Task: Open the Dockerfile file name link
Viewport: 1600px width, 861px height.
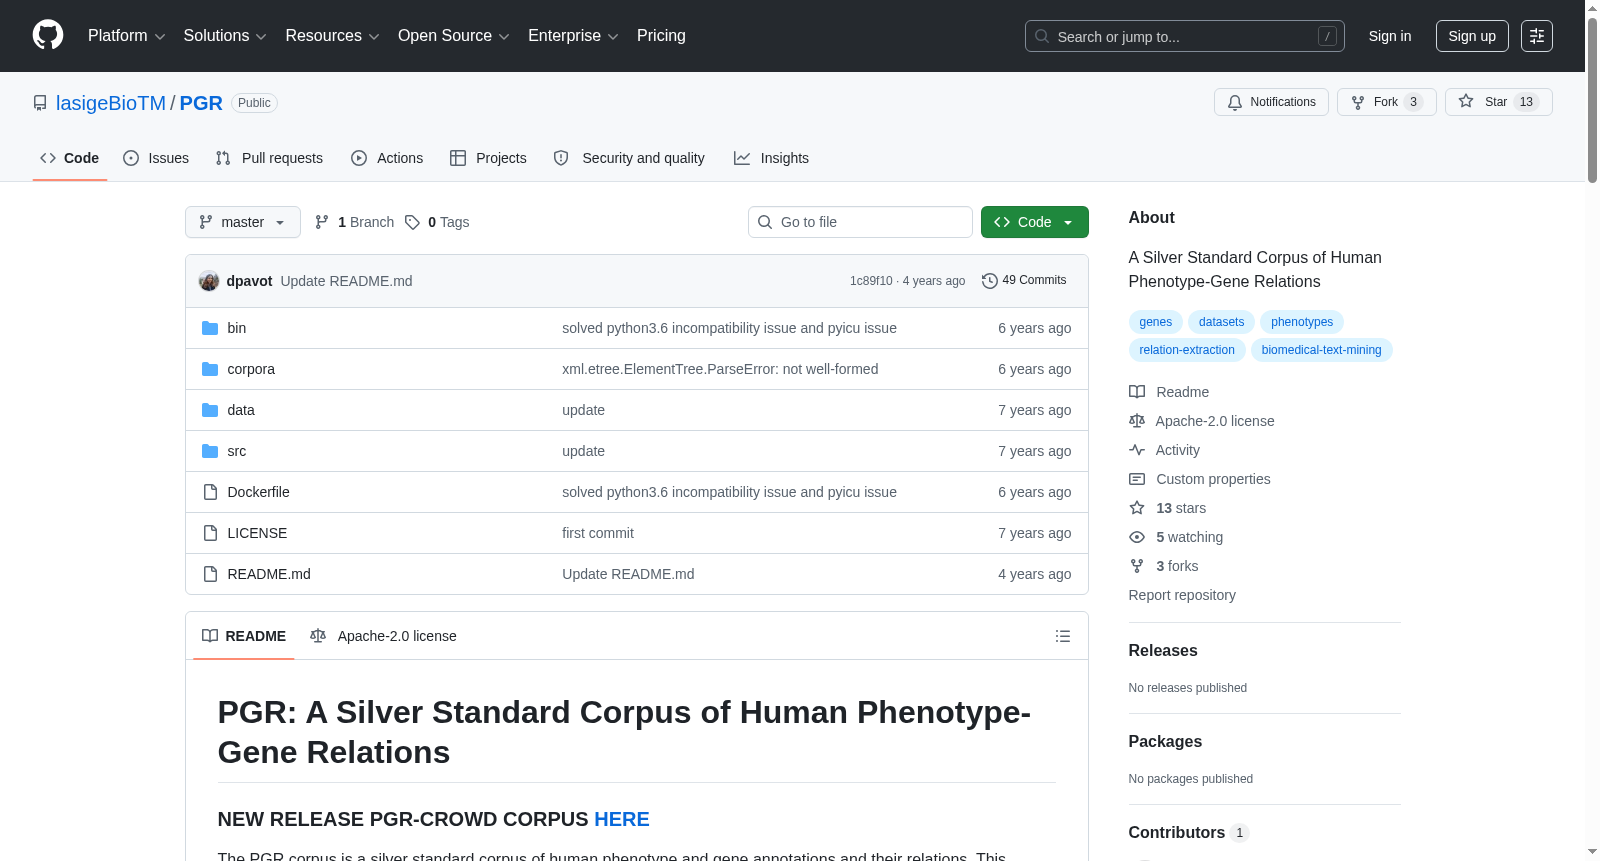Action: 259,492
